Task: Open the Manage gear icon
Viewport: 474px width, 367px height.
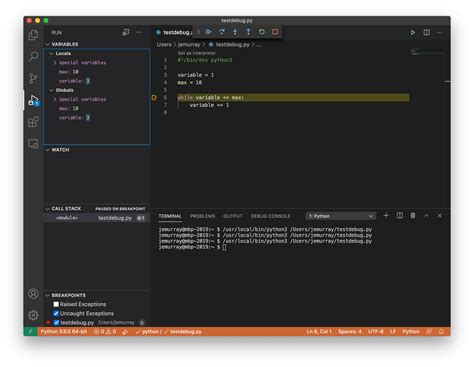Action: tap(33, 315)
